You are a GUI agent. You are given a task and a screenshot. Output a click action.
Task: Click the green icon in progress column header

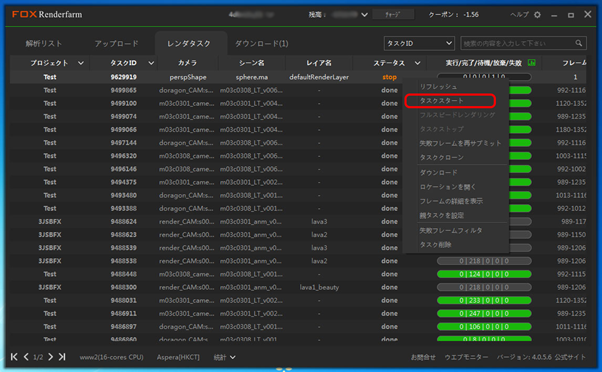click(532, 62)
